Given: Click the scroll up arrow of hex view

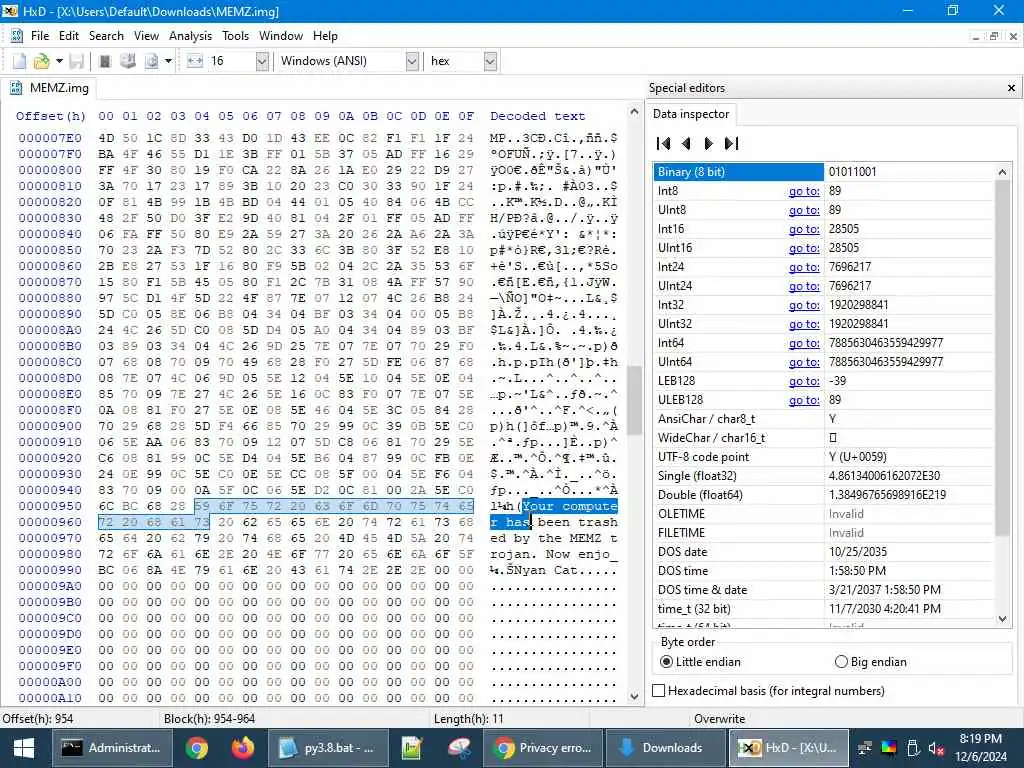Looking at the screenshot, I should click(x=634, y=112).
